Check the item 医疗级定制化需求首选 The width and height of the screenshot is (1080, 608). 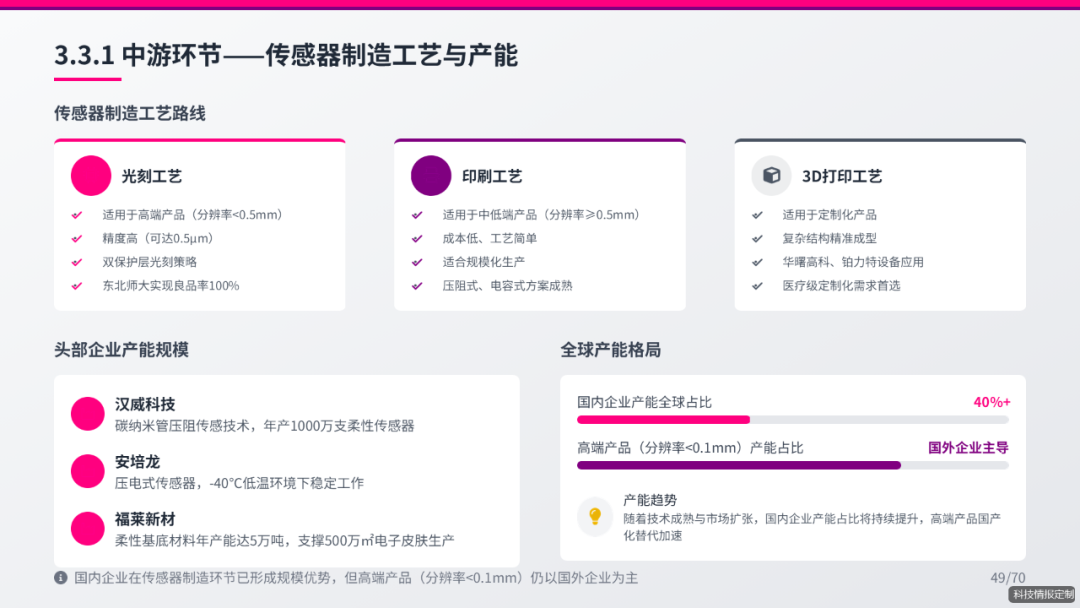tap(757, 285)
